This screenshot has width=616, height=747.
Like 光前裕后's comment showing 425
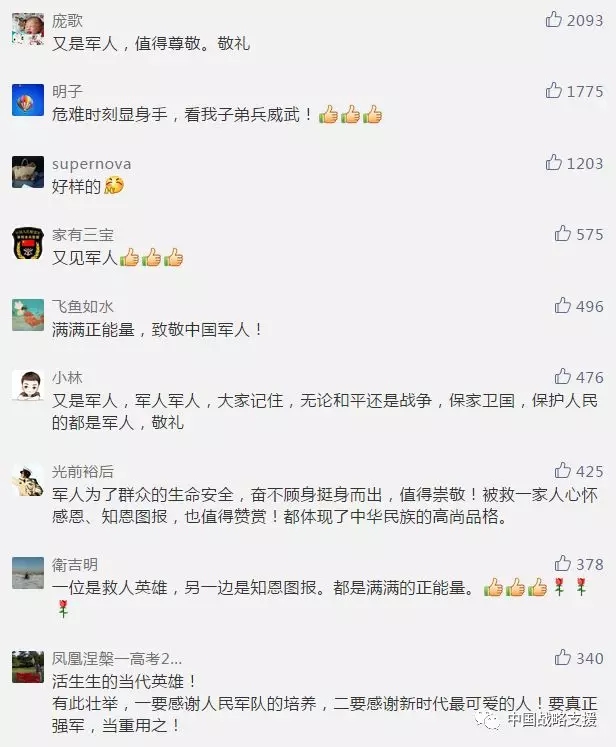[562, 470]
